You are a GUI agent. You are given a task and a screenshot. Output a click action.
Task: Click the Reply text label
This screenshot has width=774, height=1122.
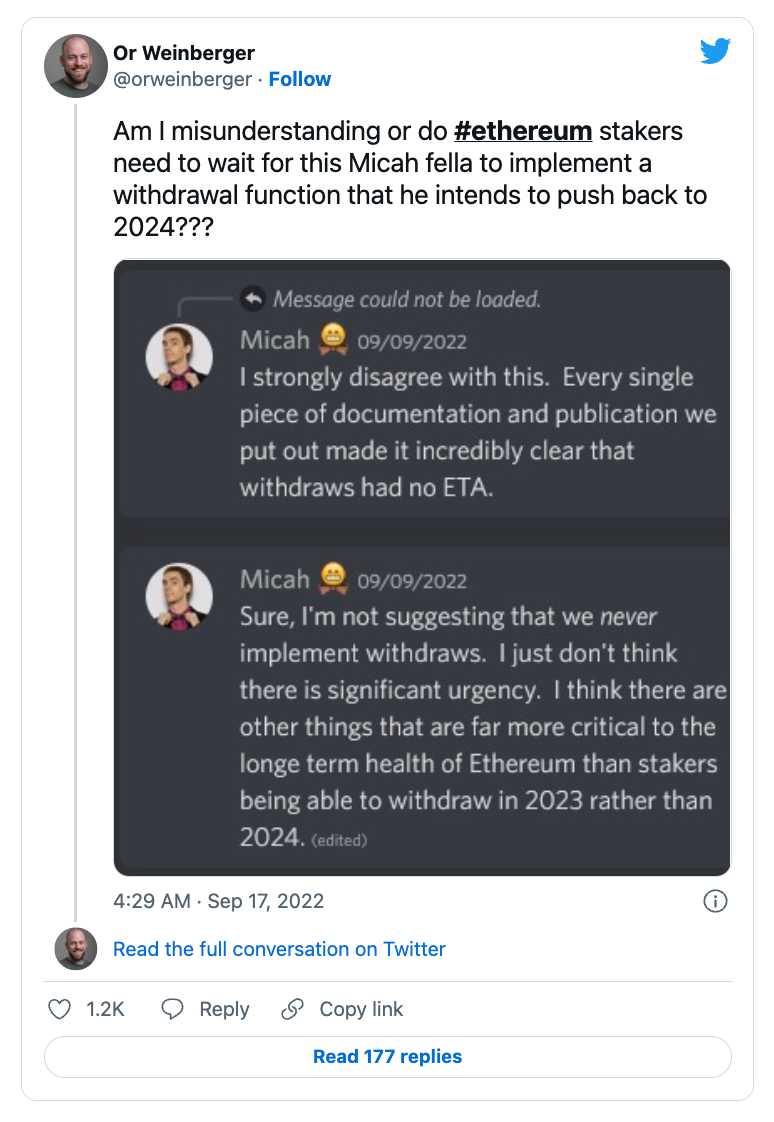click(224, 1009)
